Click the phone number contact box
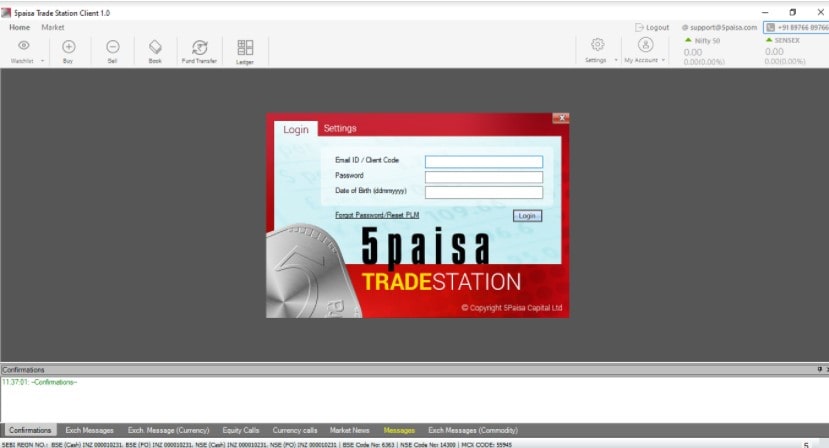 click(x=796, y=28)
